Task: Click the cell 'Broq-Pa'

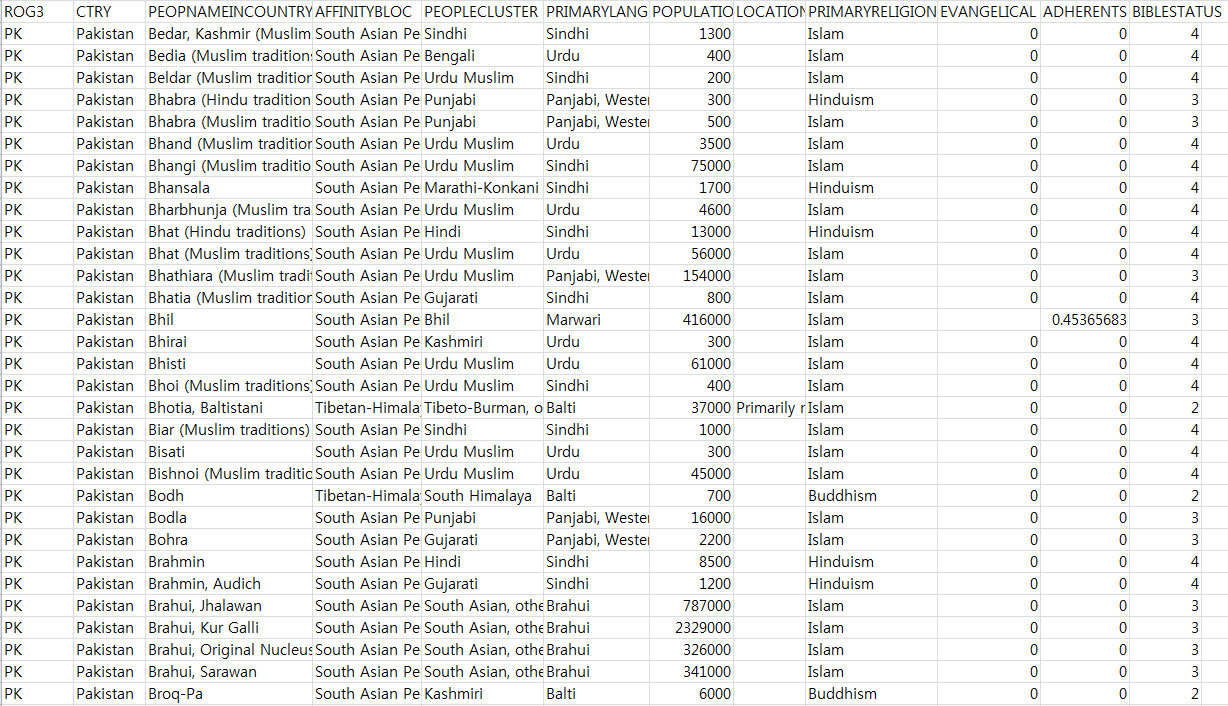Action: coord(229,694)
